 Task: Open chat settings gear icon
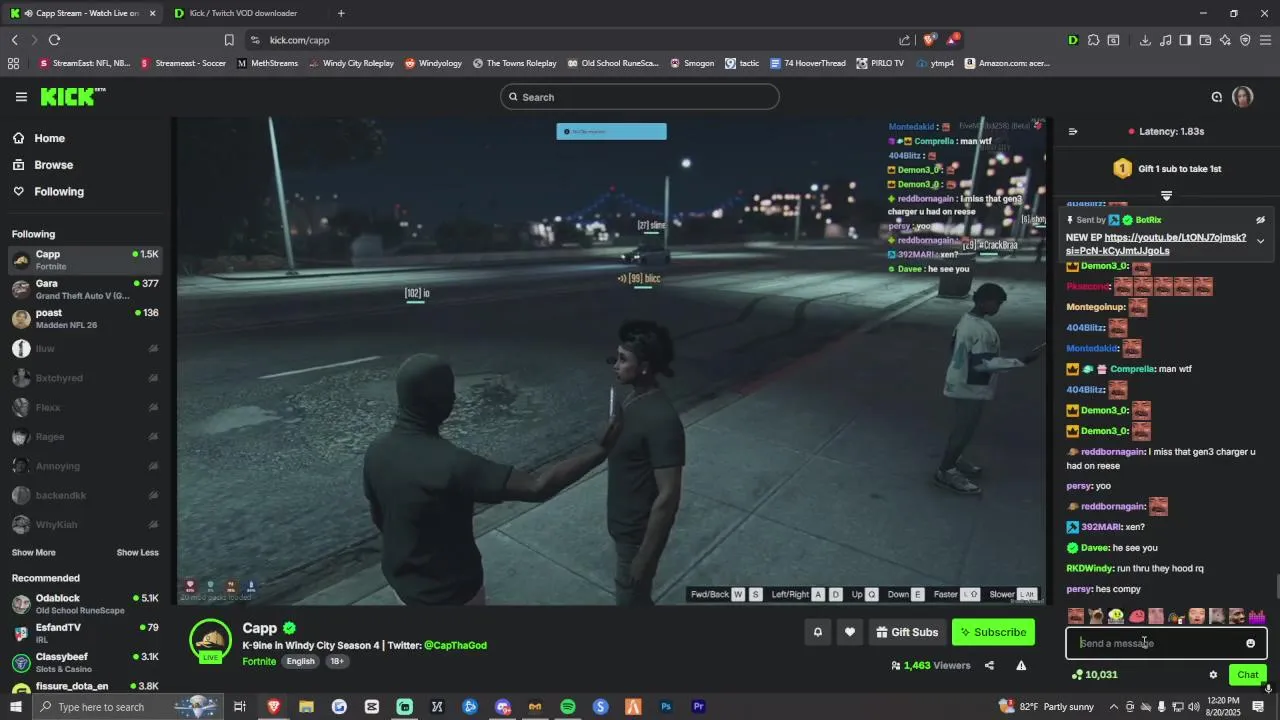coord(1213,675)
